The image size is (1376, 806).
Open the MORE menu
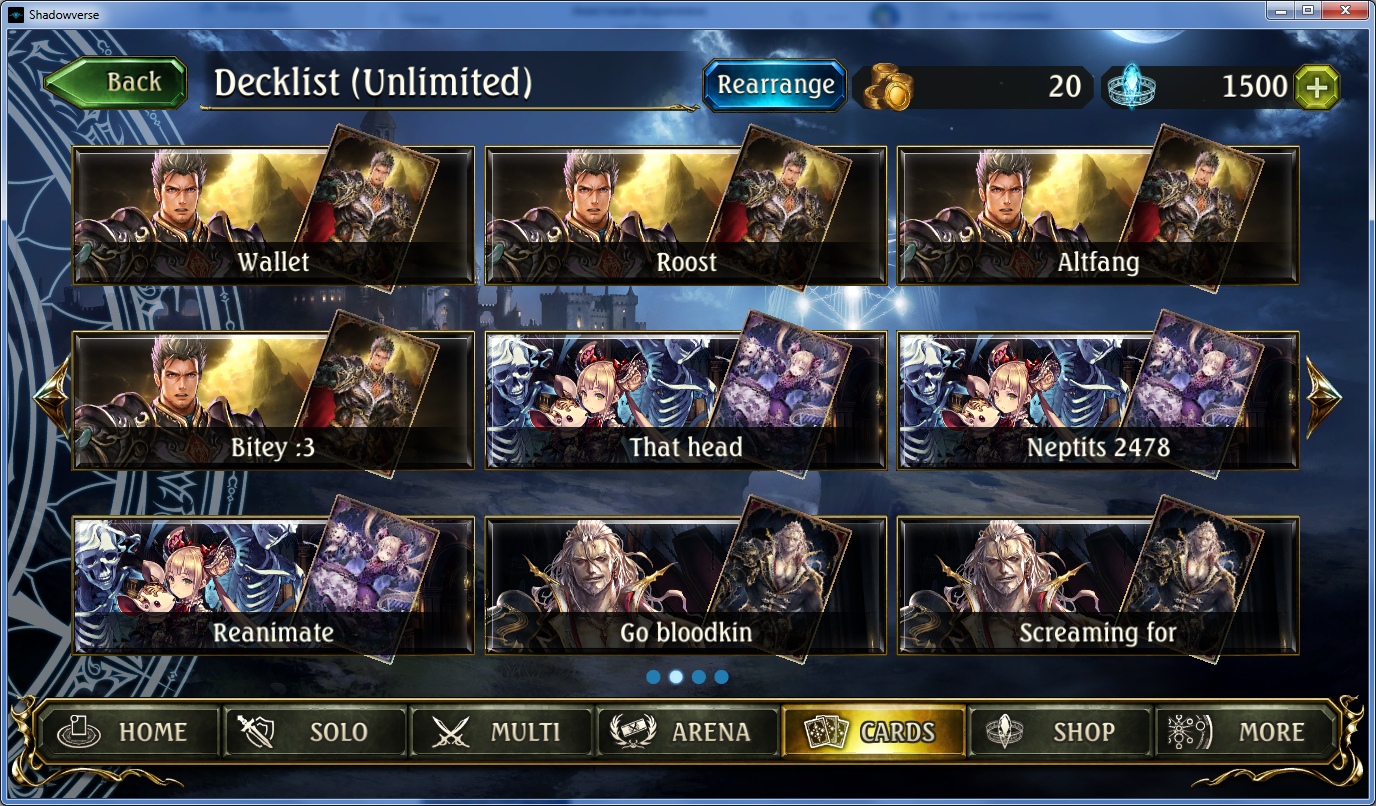1245,732
